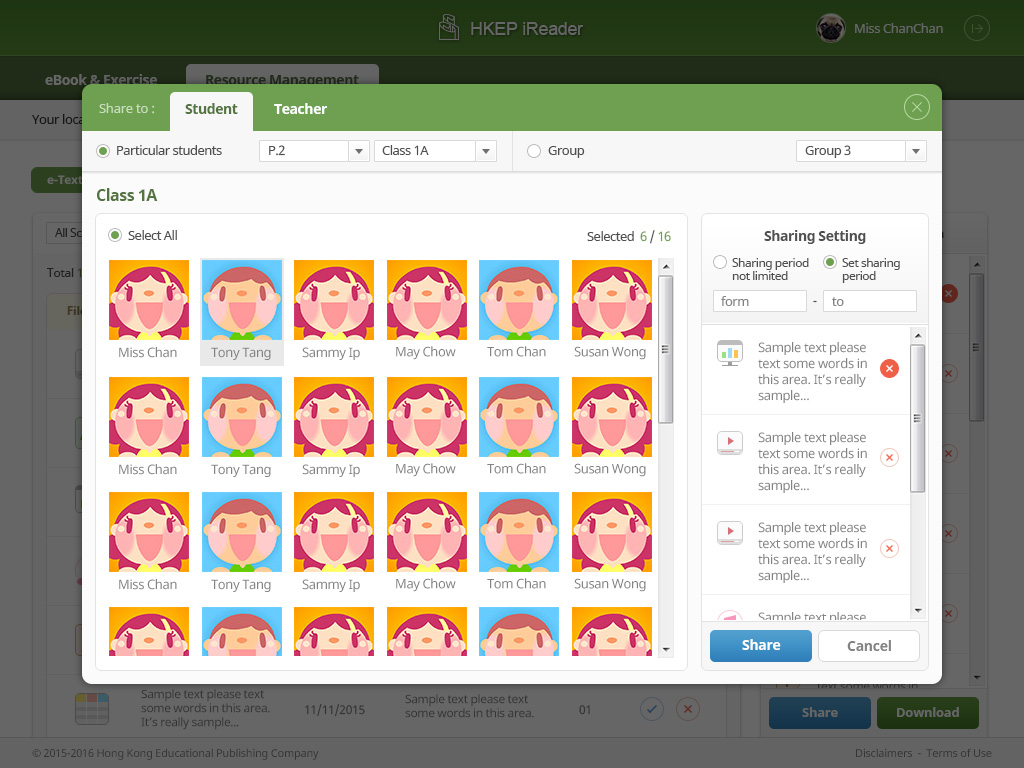Select the Particular students radio button
The height and width of the screenshot is (768, 1024).
point(103,151)
